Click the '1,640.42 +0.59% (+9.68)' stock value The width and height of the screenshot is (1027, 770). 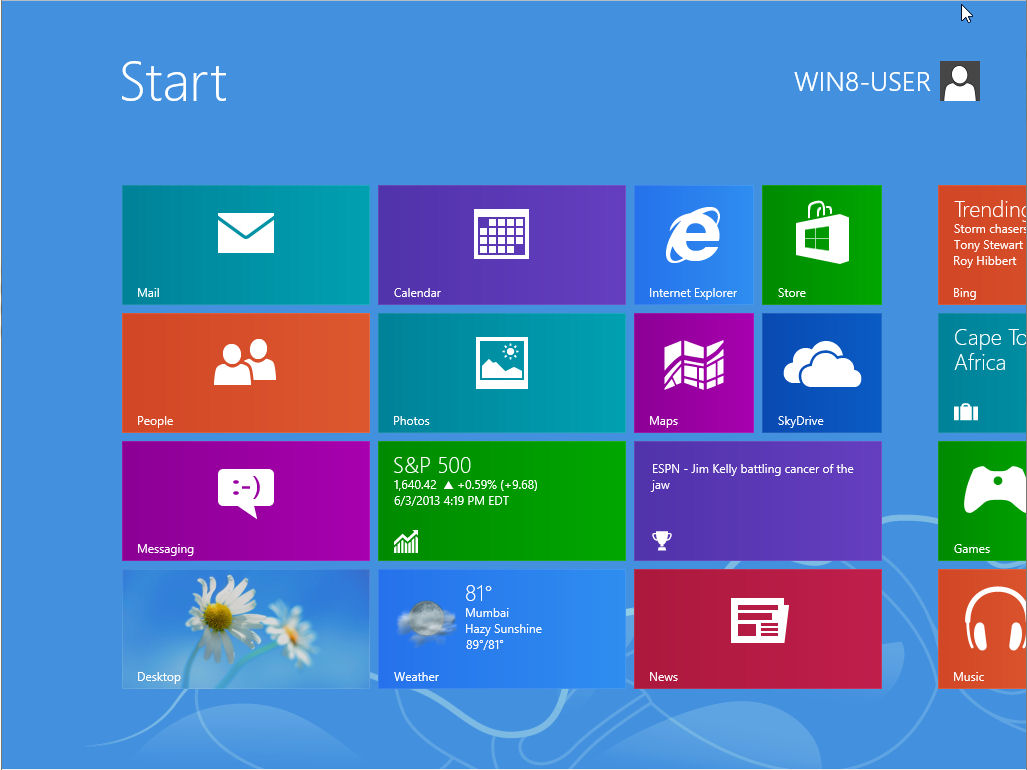point(465,485)
